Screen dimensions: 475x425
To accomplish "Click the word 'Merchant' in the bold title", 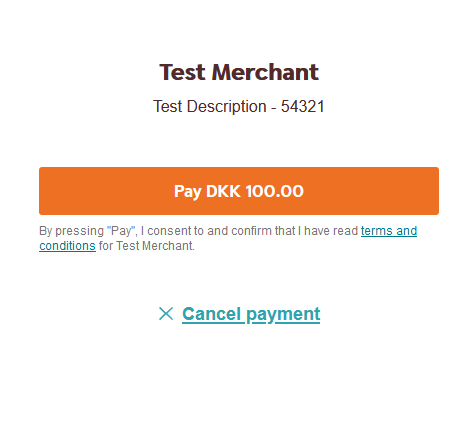I will [x=265, y=72].
